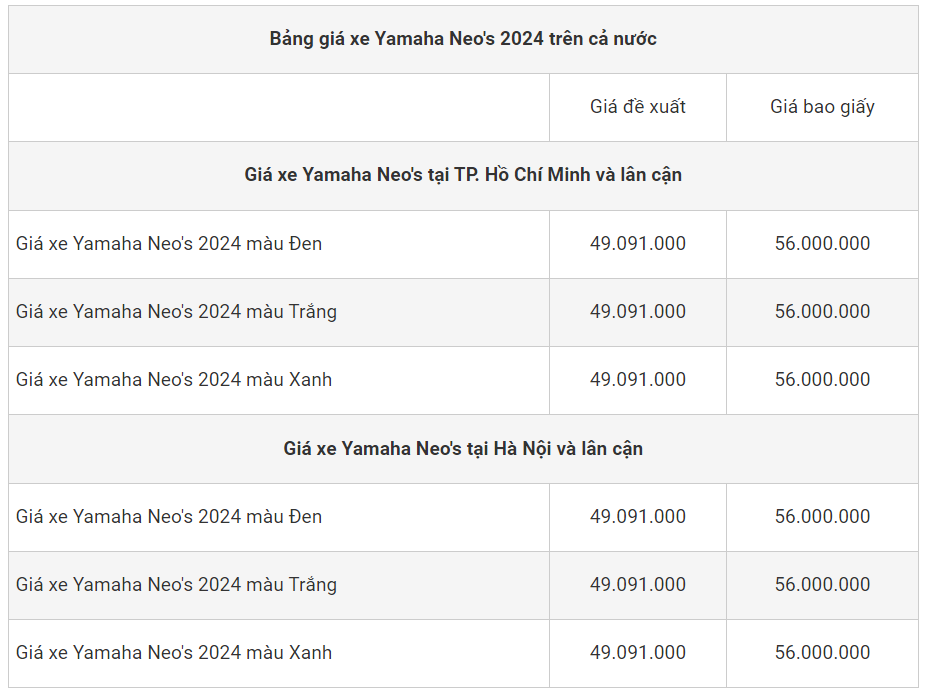
Task: Select the "màu Đen" row label under Hồ Chí Minh
Action: (169, 243)
